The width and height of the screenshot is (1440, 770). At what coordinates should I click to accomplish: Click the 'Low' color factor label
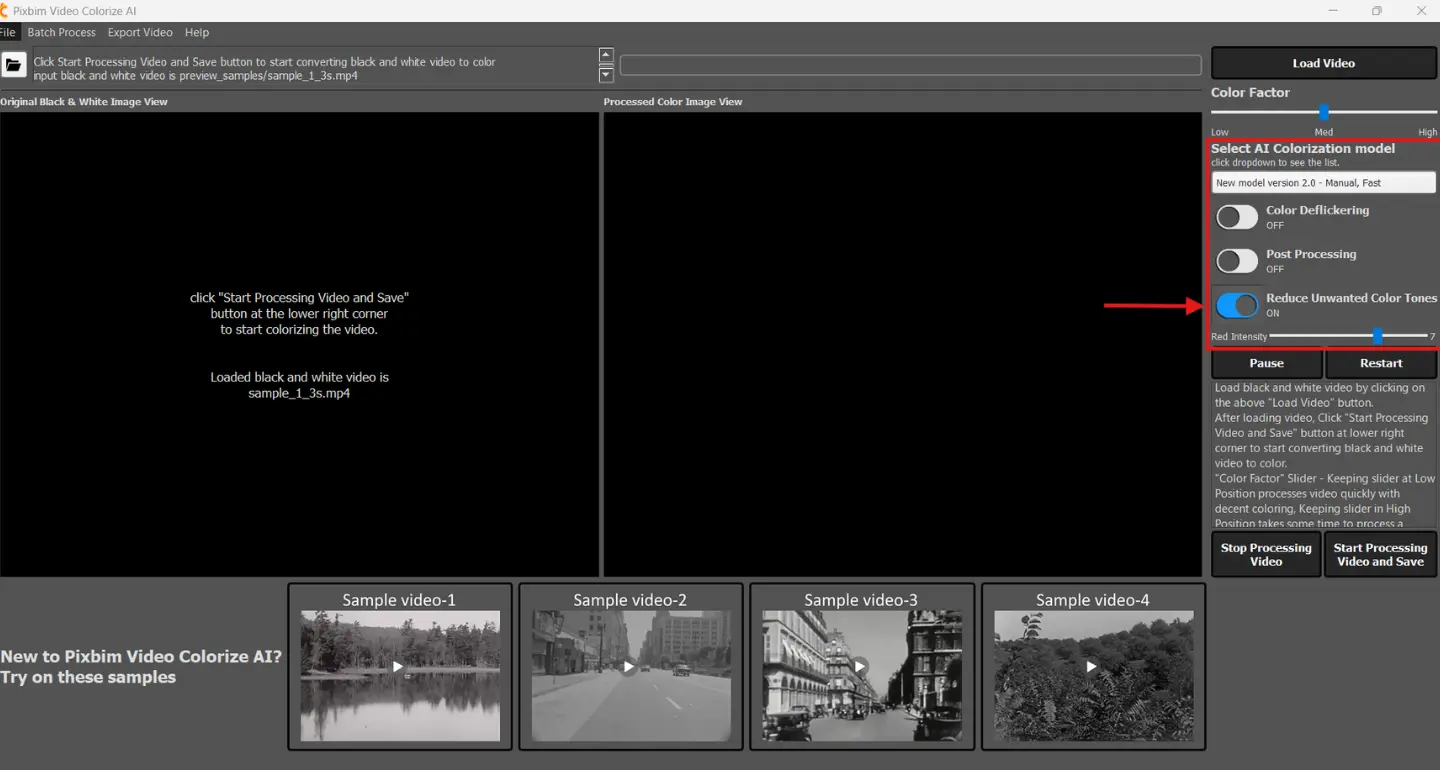point(1220,132)
